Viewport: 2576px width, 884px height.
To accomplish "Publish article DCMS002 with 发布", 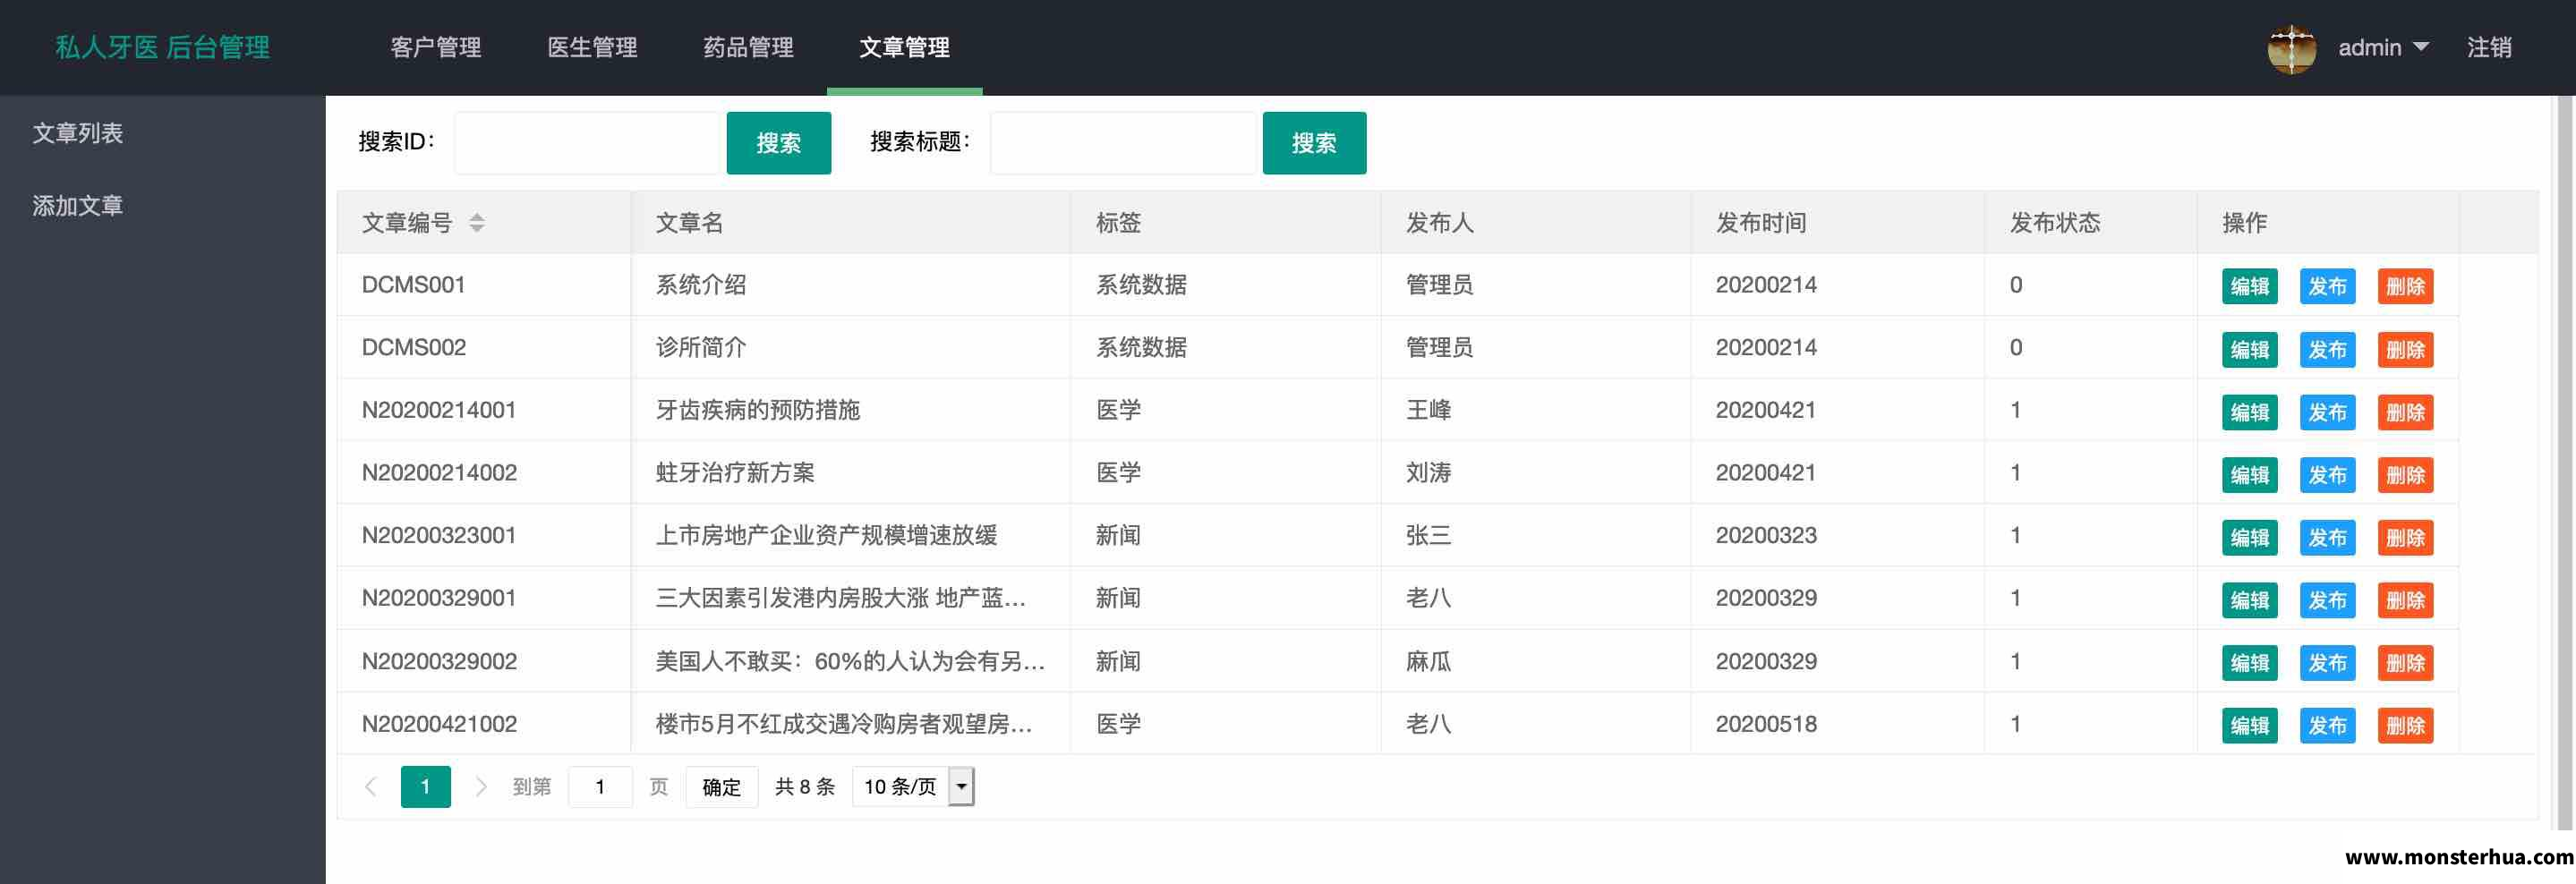I will (x=2327, y=349).
